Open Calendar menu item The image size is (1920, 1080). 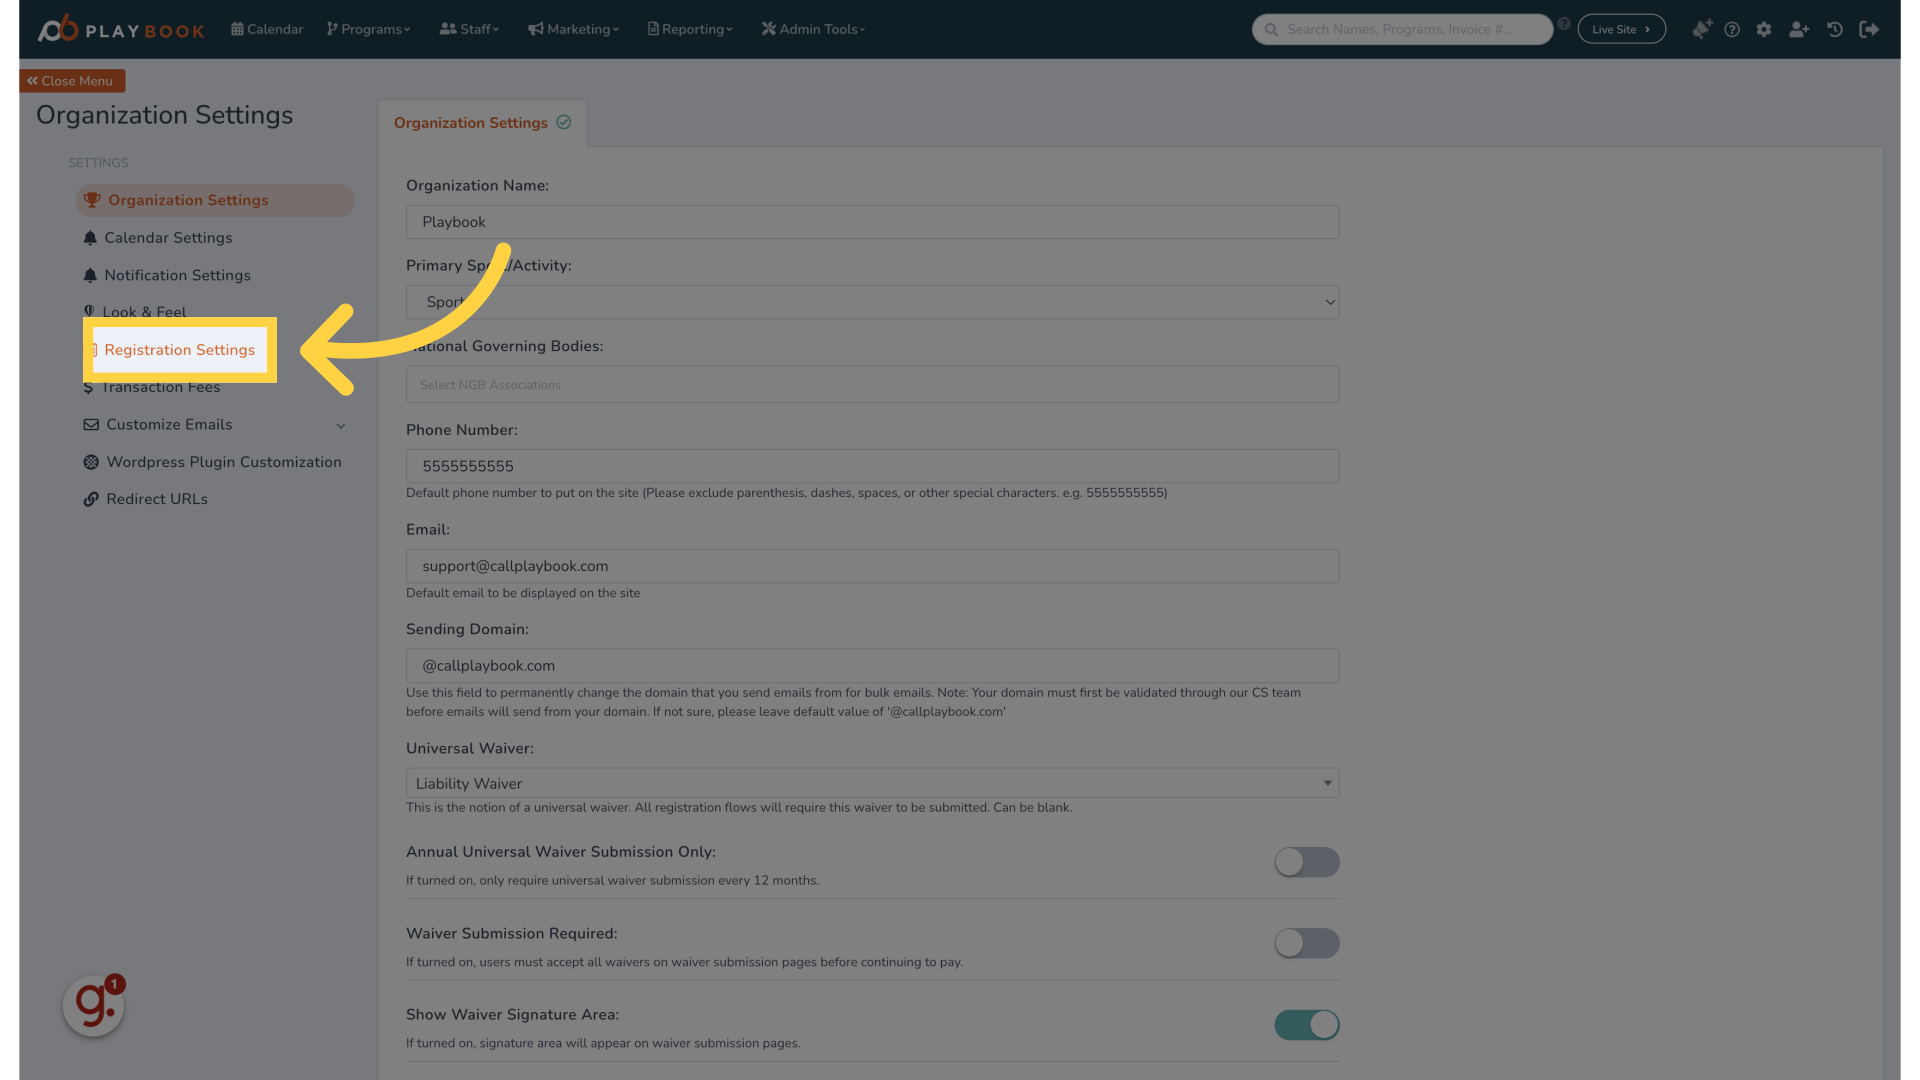click(x=265, y=29)
